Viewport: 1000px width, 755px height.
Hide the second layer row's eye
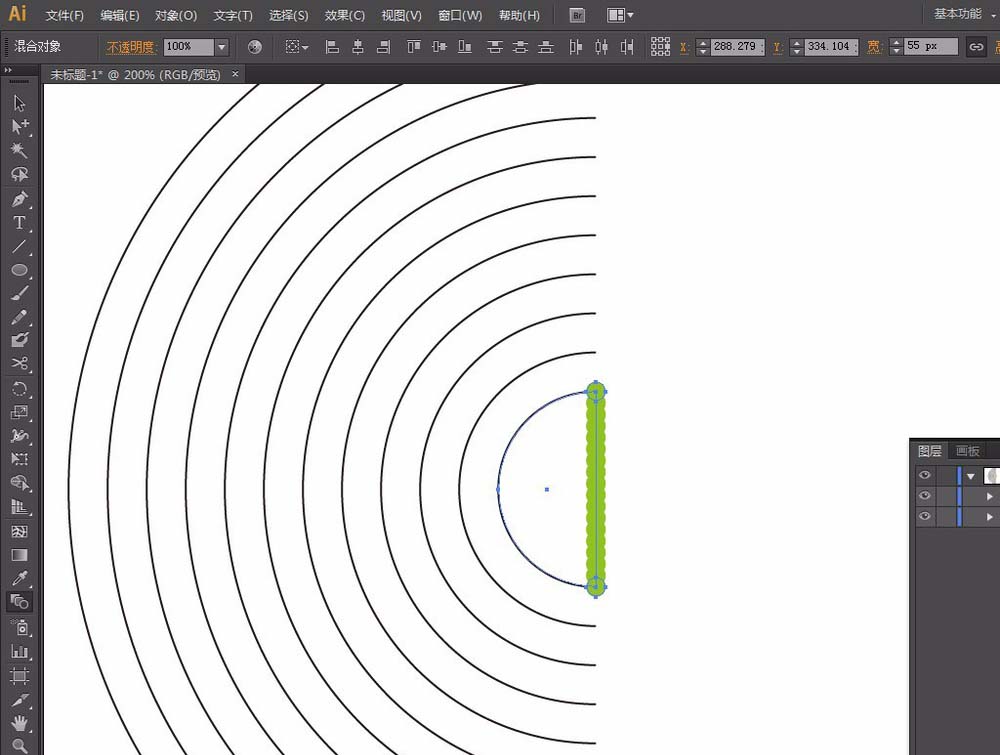(x=925, y=496)
